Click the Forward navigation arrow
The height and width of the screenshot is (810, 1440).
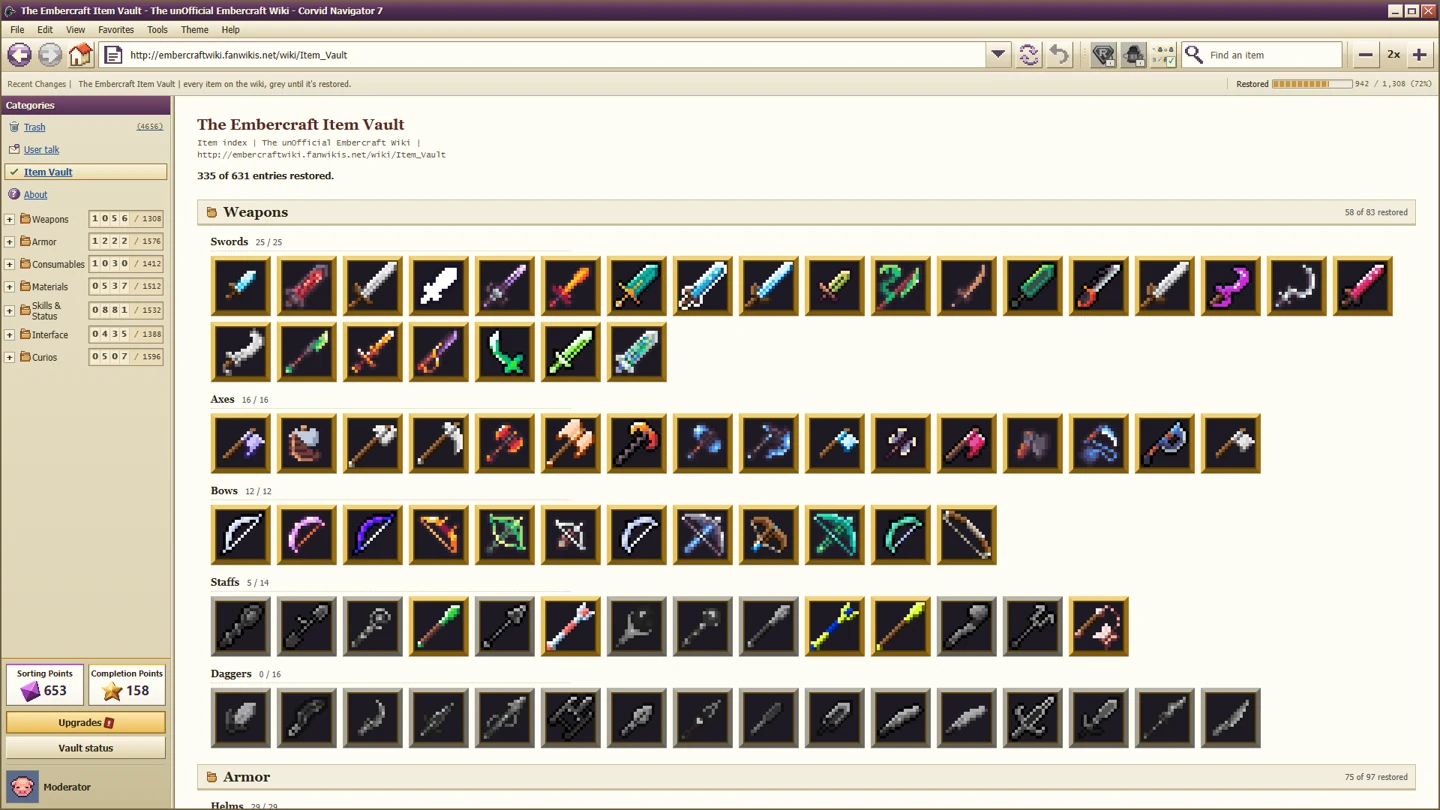[x=50, y=55]
